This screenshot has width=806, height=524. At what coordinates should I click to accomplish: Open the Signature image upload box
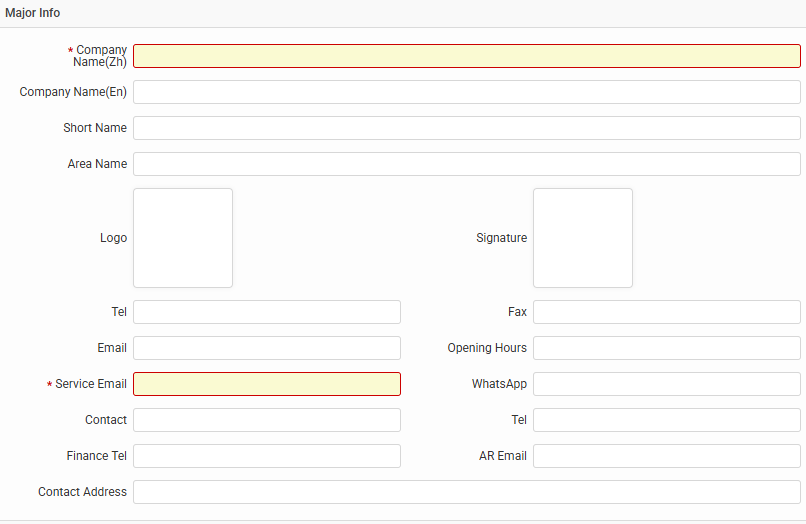[x=583, y=238]
